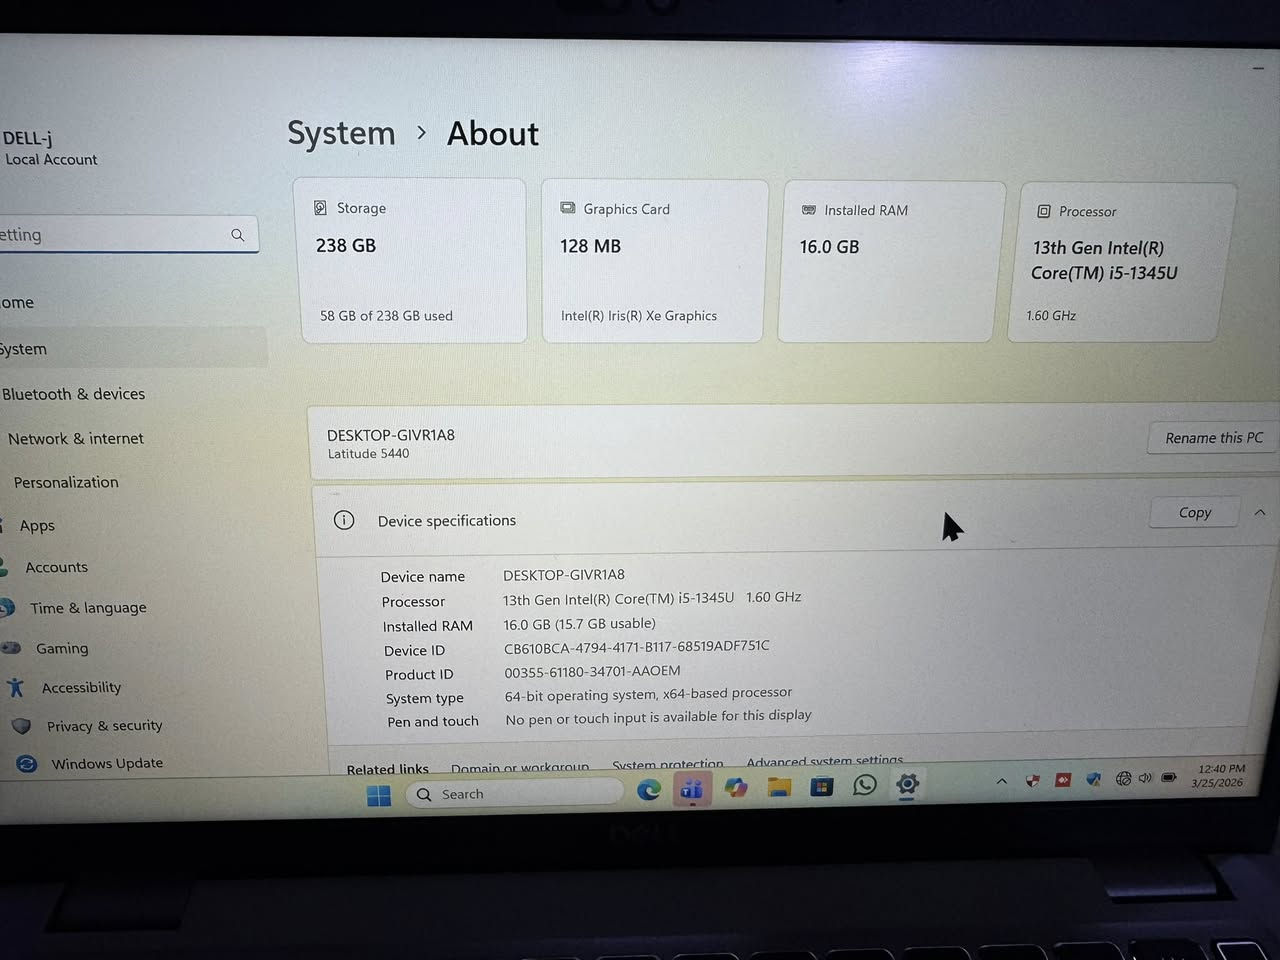Clear the settings search box with magnifier icon
The image size is (1280, 960).
[x=237, y=234]
